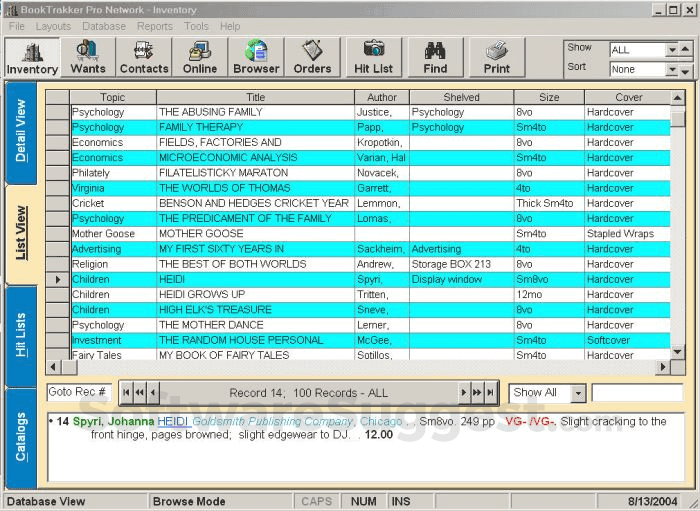Click the Find binoculars button

[x=435, y=58]
